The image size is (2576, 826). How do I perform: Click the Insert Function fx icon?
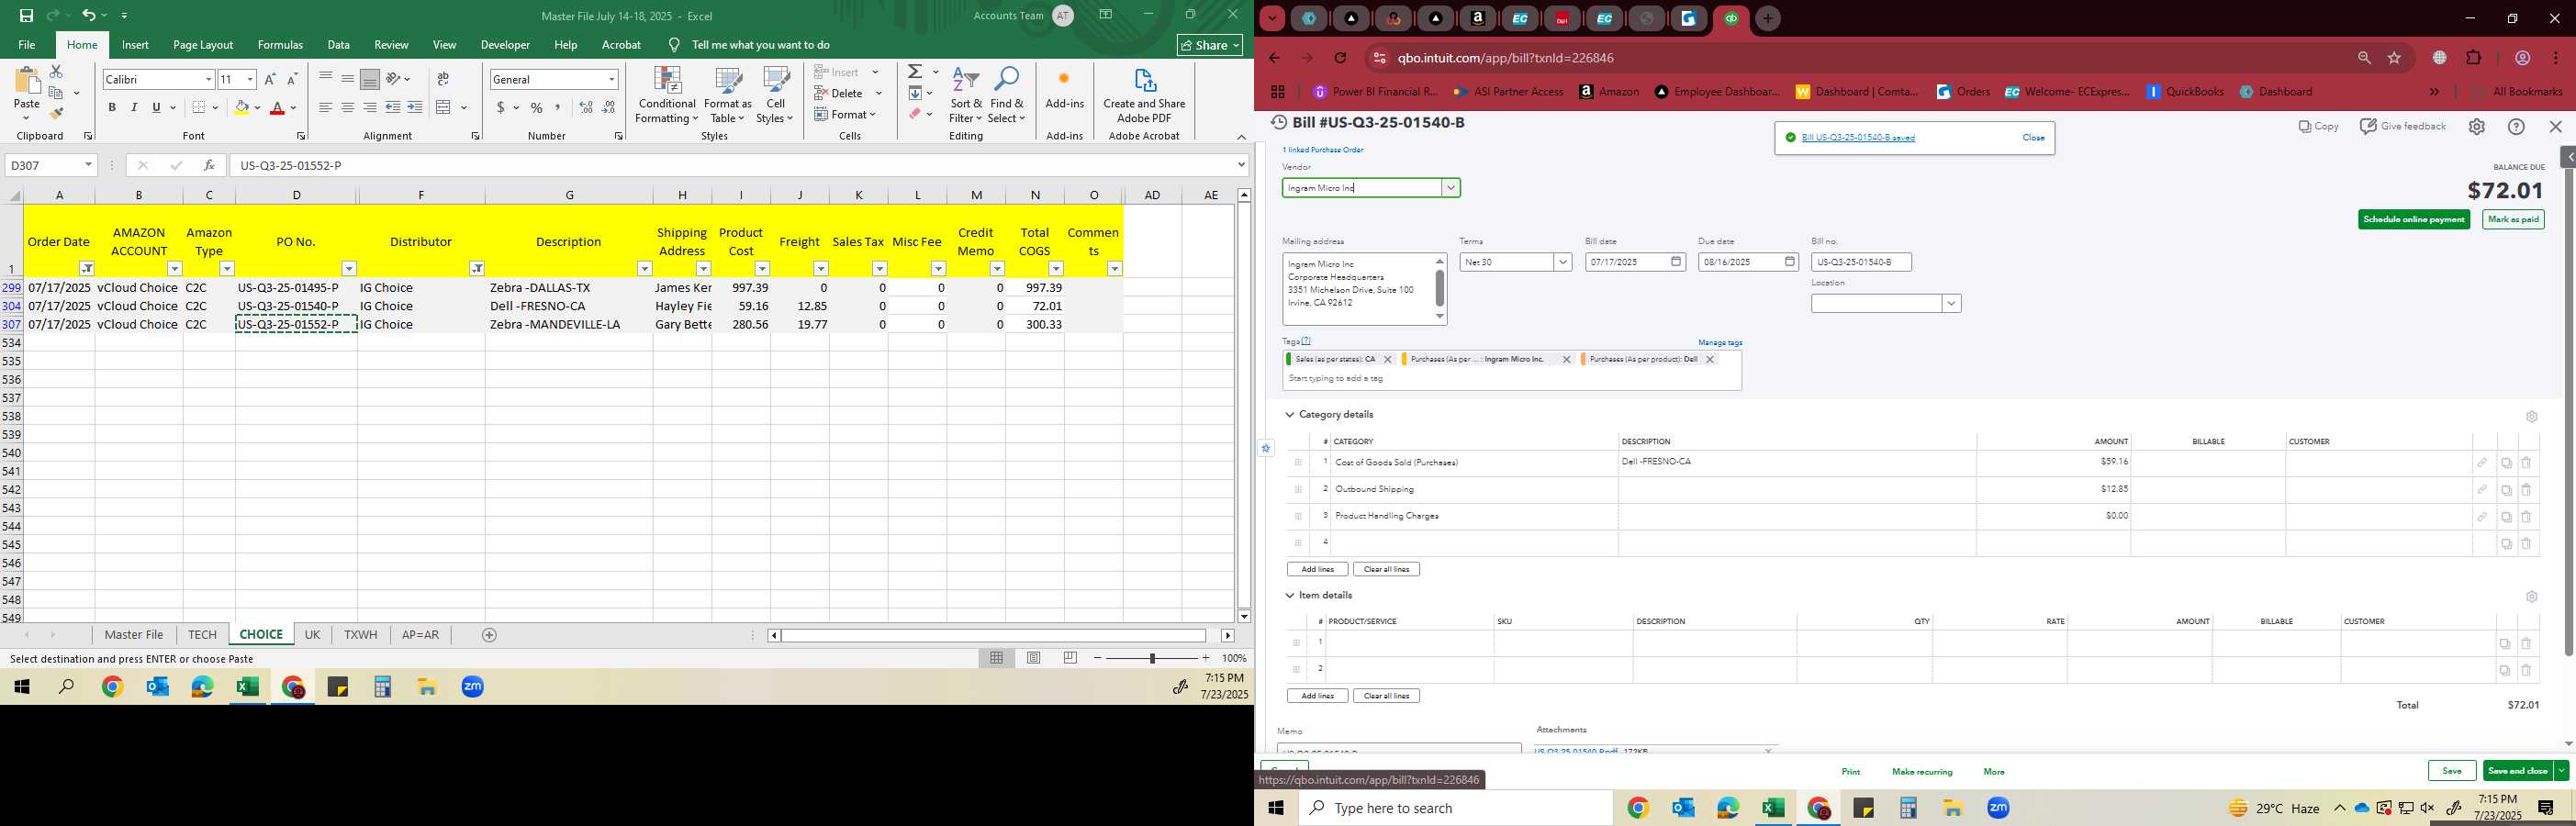209,165
